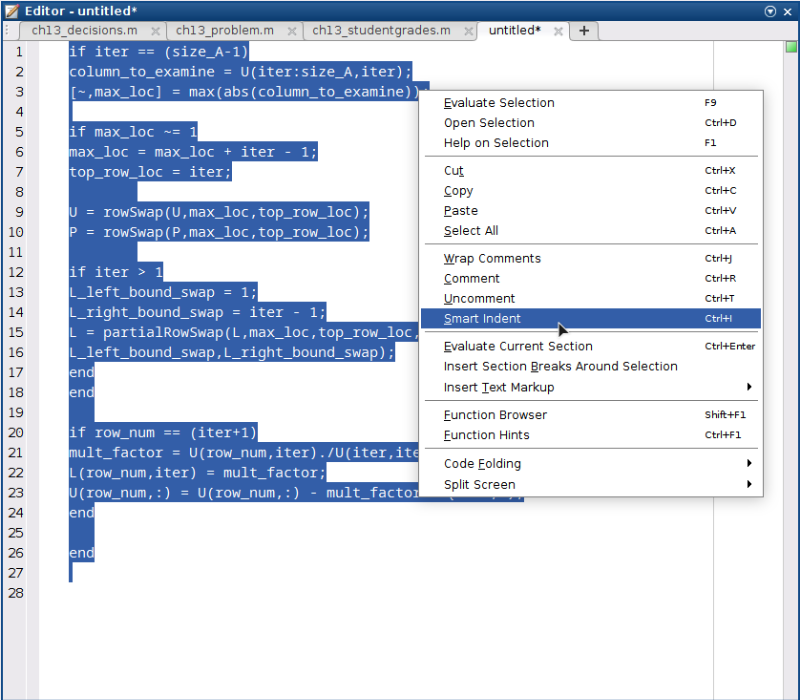Add a new document tab with plus button
This screenshot has height=700, width=800.
tap(584, 31)
